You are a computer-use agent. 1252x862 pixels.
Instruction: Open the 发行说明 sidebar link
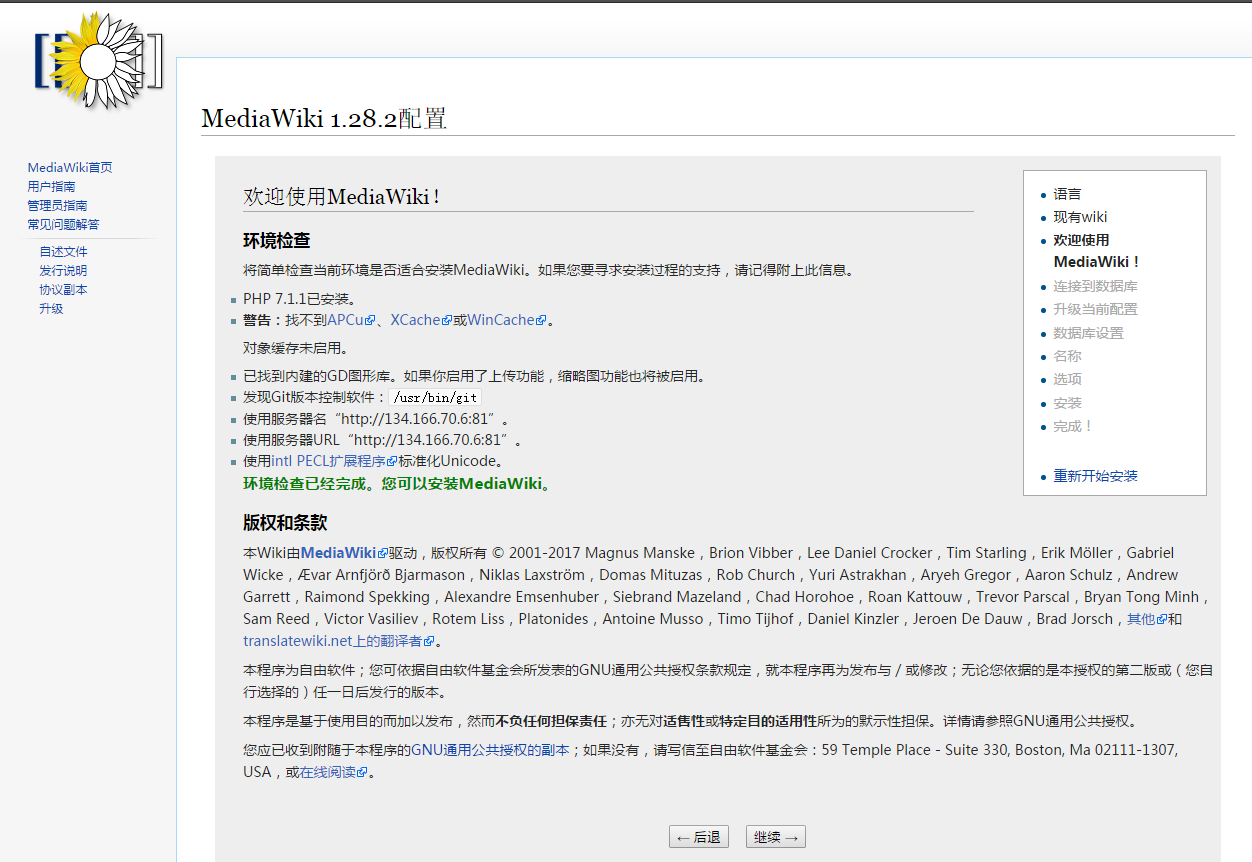click(64, 271)
